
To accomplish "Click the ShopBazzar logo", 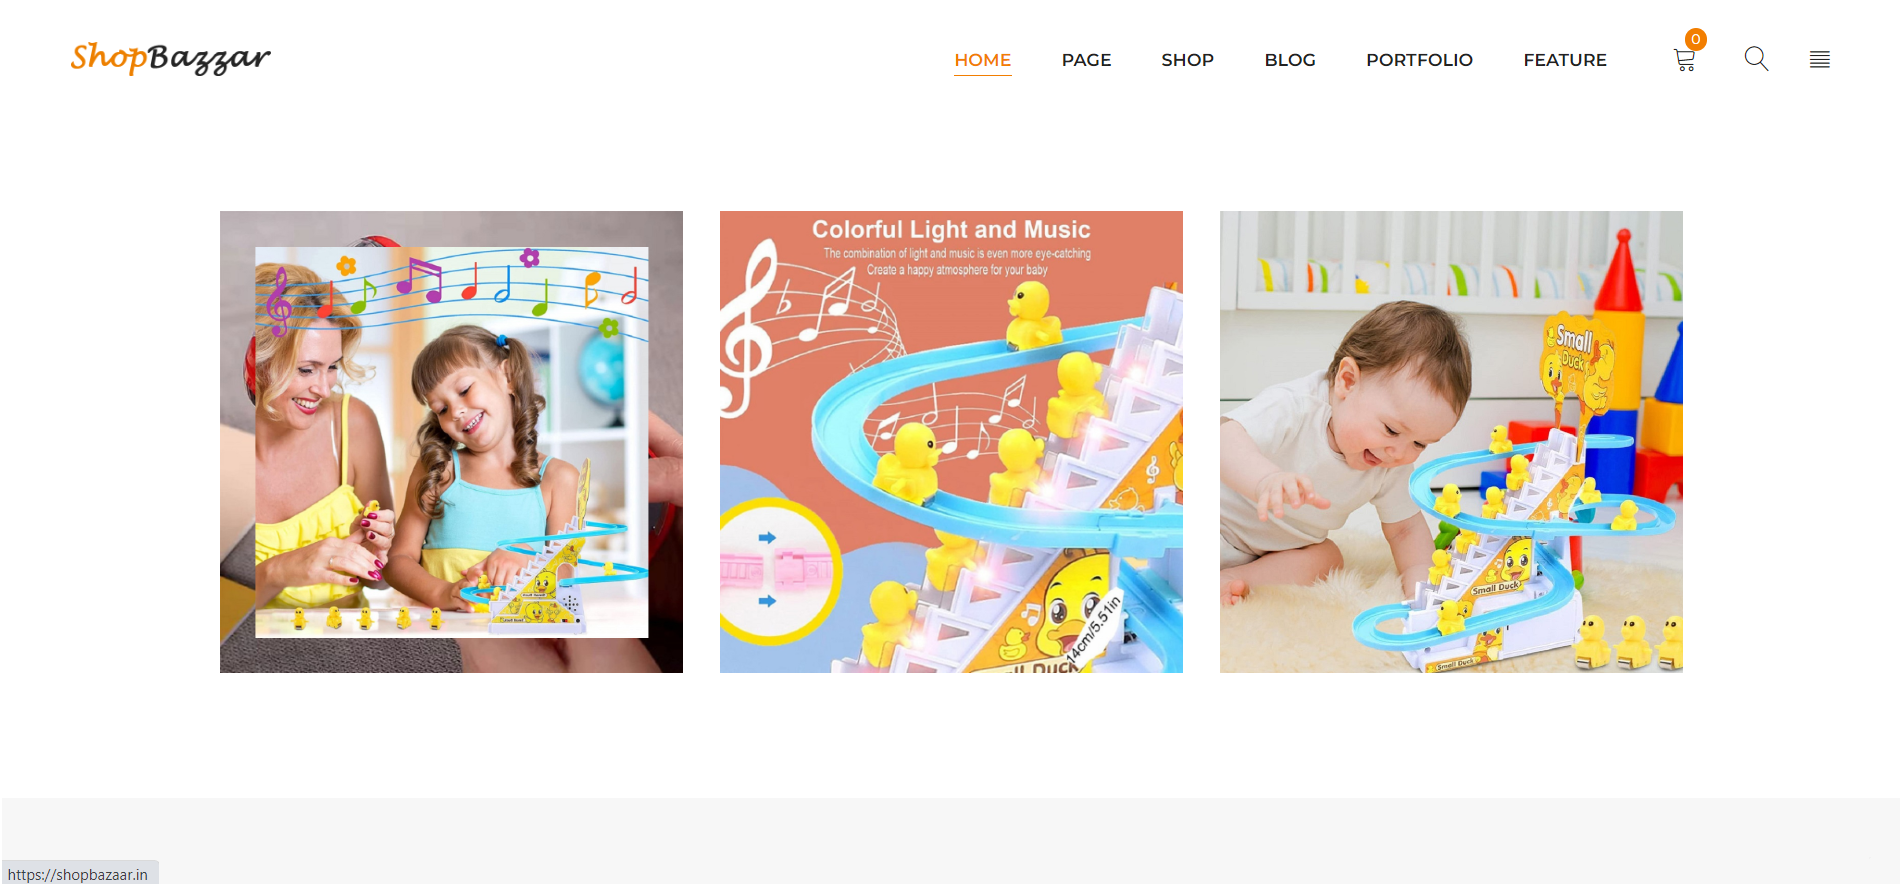I will [x=171, y=58].
